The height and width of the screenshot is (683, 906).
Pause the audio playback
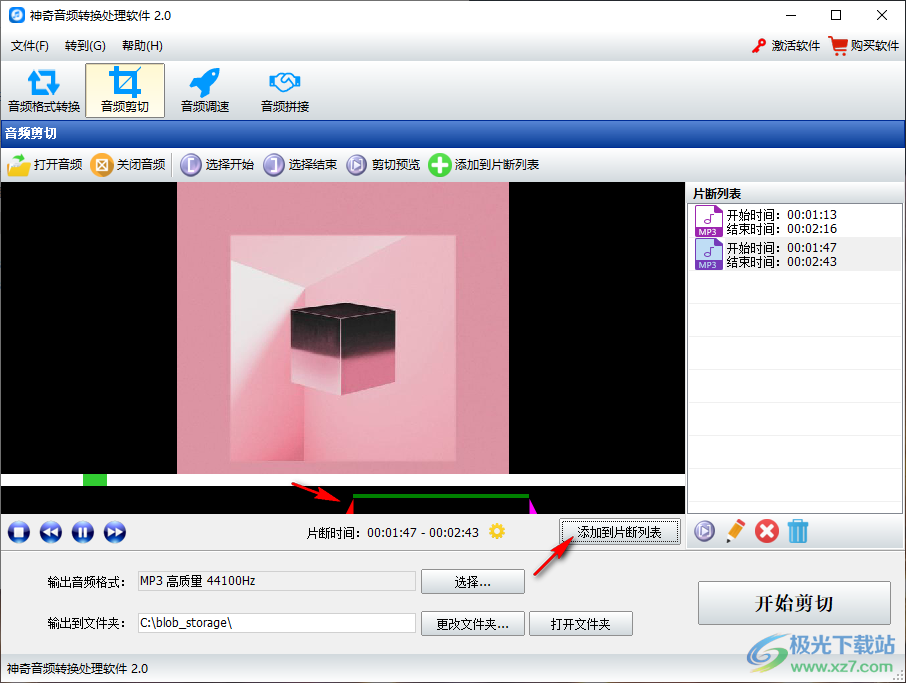coord(83,532)
